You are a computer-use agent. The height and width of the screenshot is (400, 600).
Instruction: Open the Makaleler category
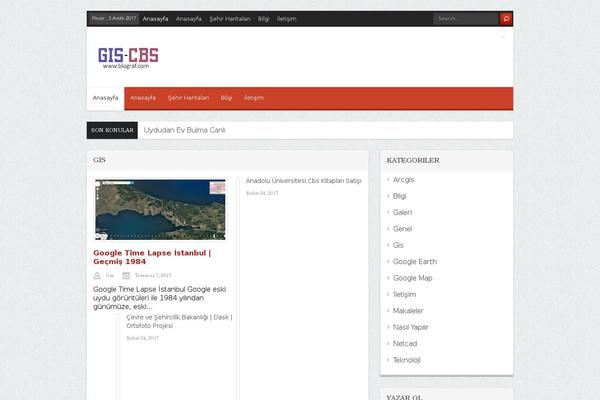pyautogui.click(x=408, y=311)
